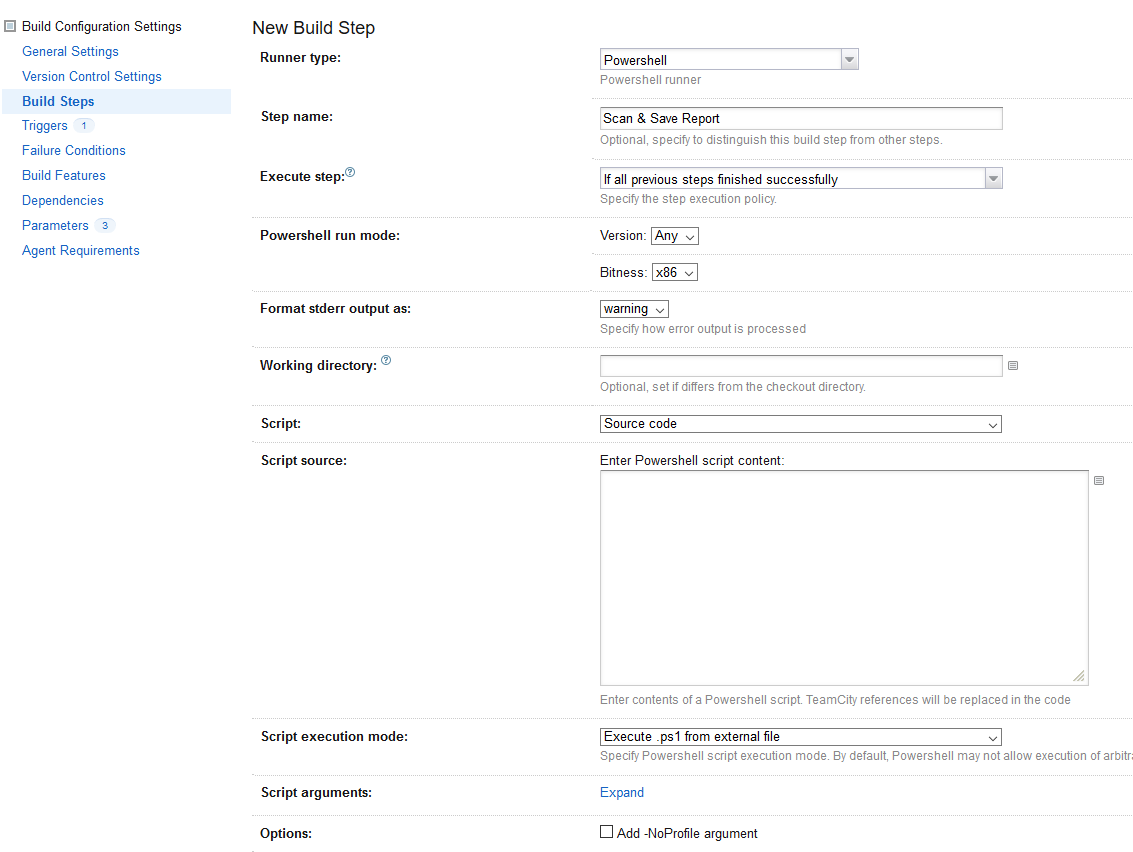
Task: Click the Build Configuration Settings collapse icon
Action: coord(9,25)
